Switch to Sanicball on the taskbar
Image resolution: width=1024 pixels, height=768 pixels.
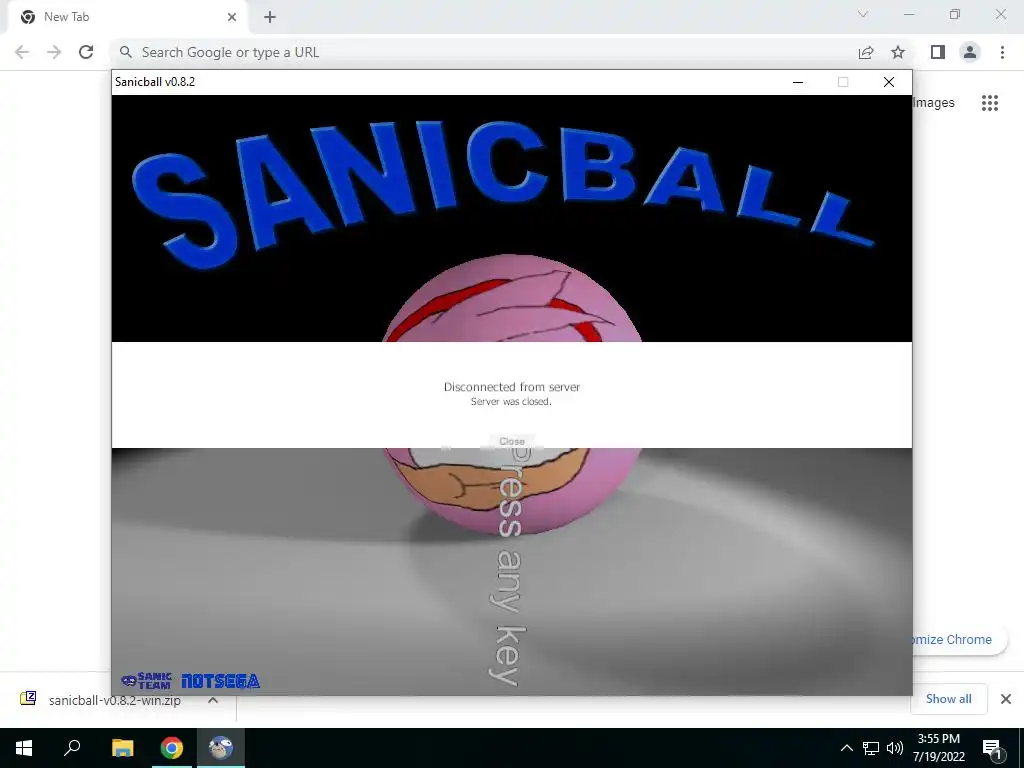221,748
